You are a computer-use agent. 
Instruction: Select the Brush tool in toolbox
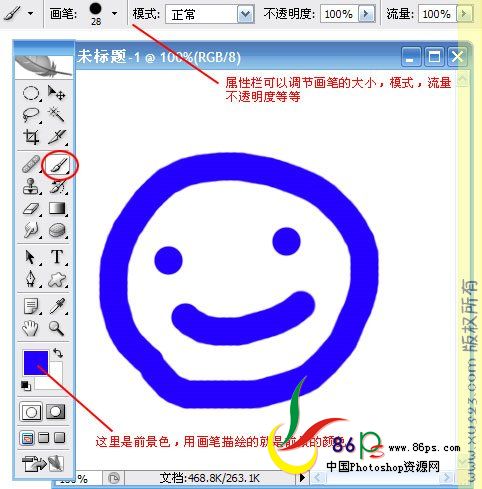(59, 165)
